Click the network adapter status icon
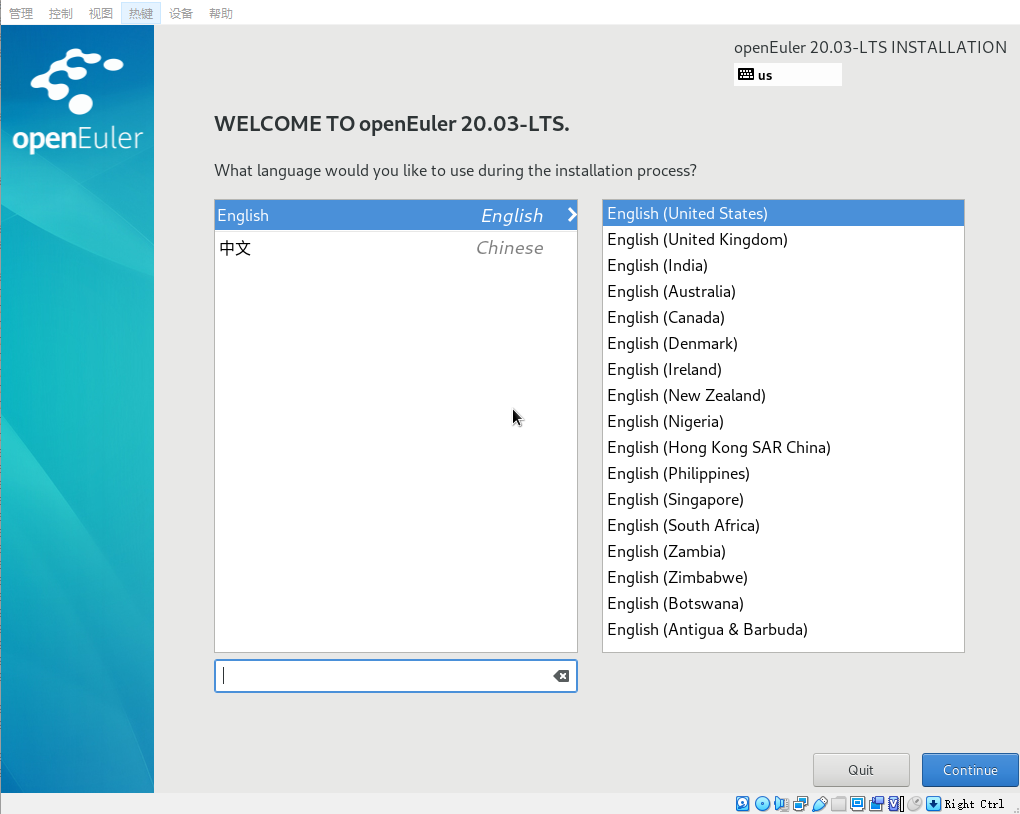 click(801, 803)
